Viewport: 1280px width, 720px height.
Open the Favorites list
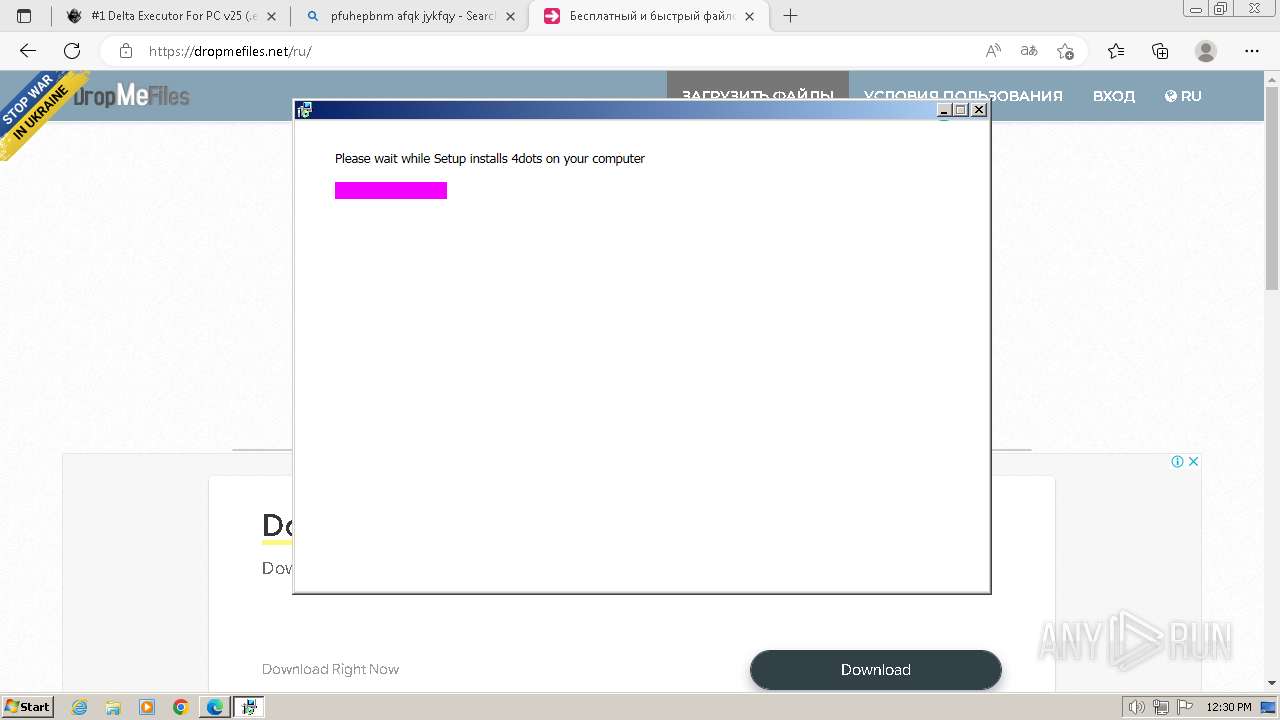pos(1116,51)
